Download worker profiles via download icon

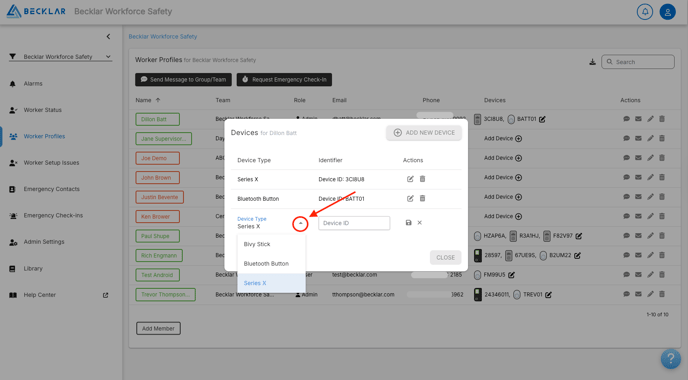[x=592, y=62]
